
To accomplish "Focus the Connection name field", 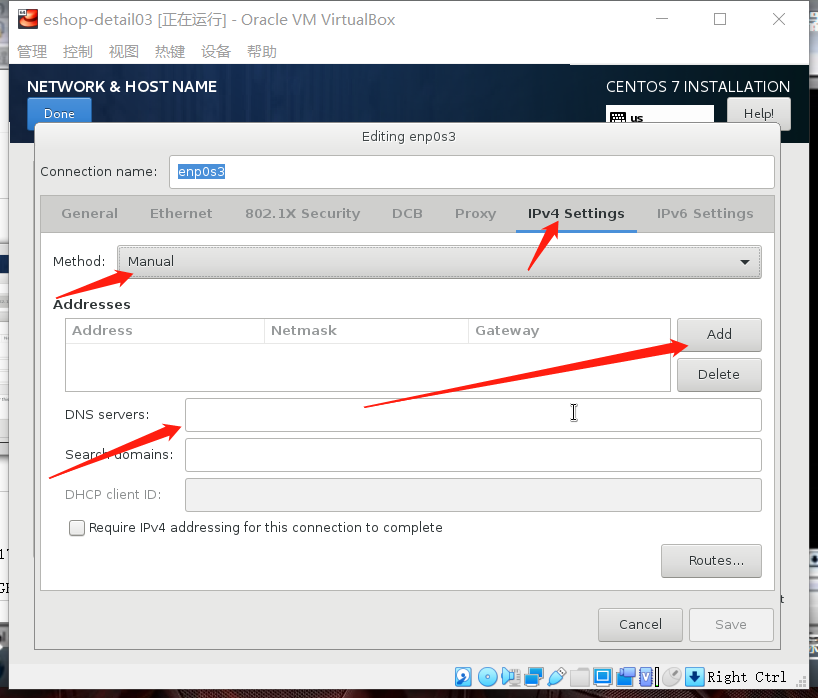I will tap(472, 172).
